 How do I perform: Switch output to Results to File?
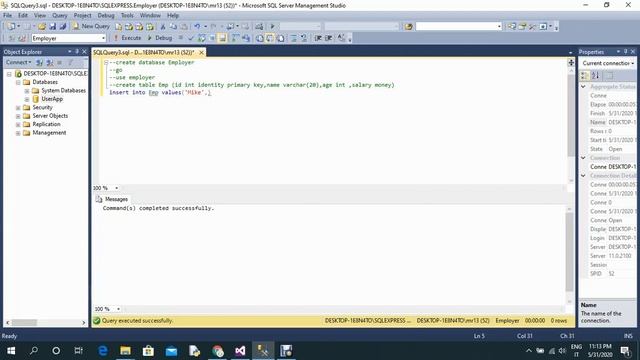pyautogui.click(x=280, y=38)
